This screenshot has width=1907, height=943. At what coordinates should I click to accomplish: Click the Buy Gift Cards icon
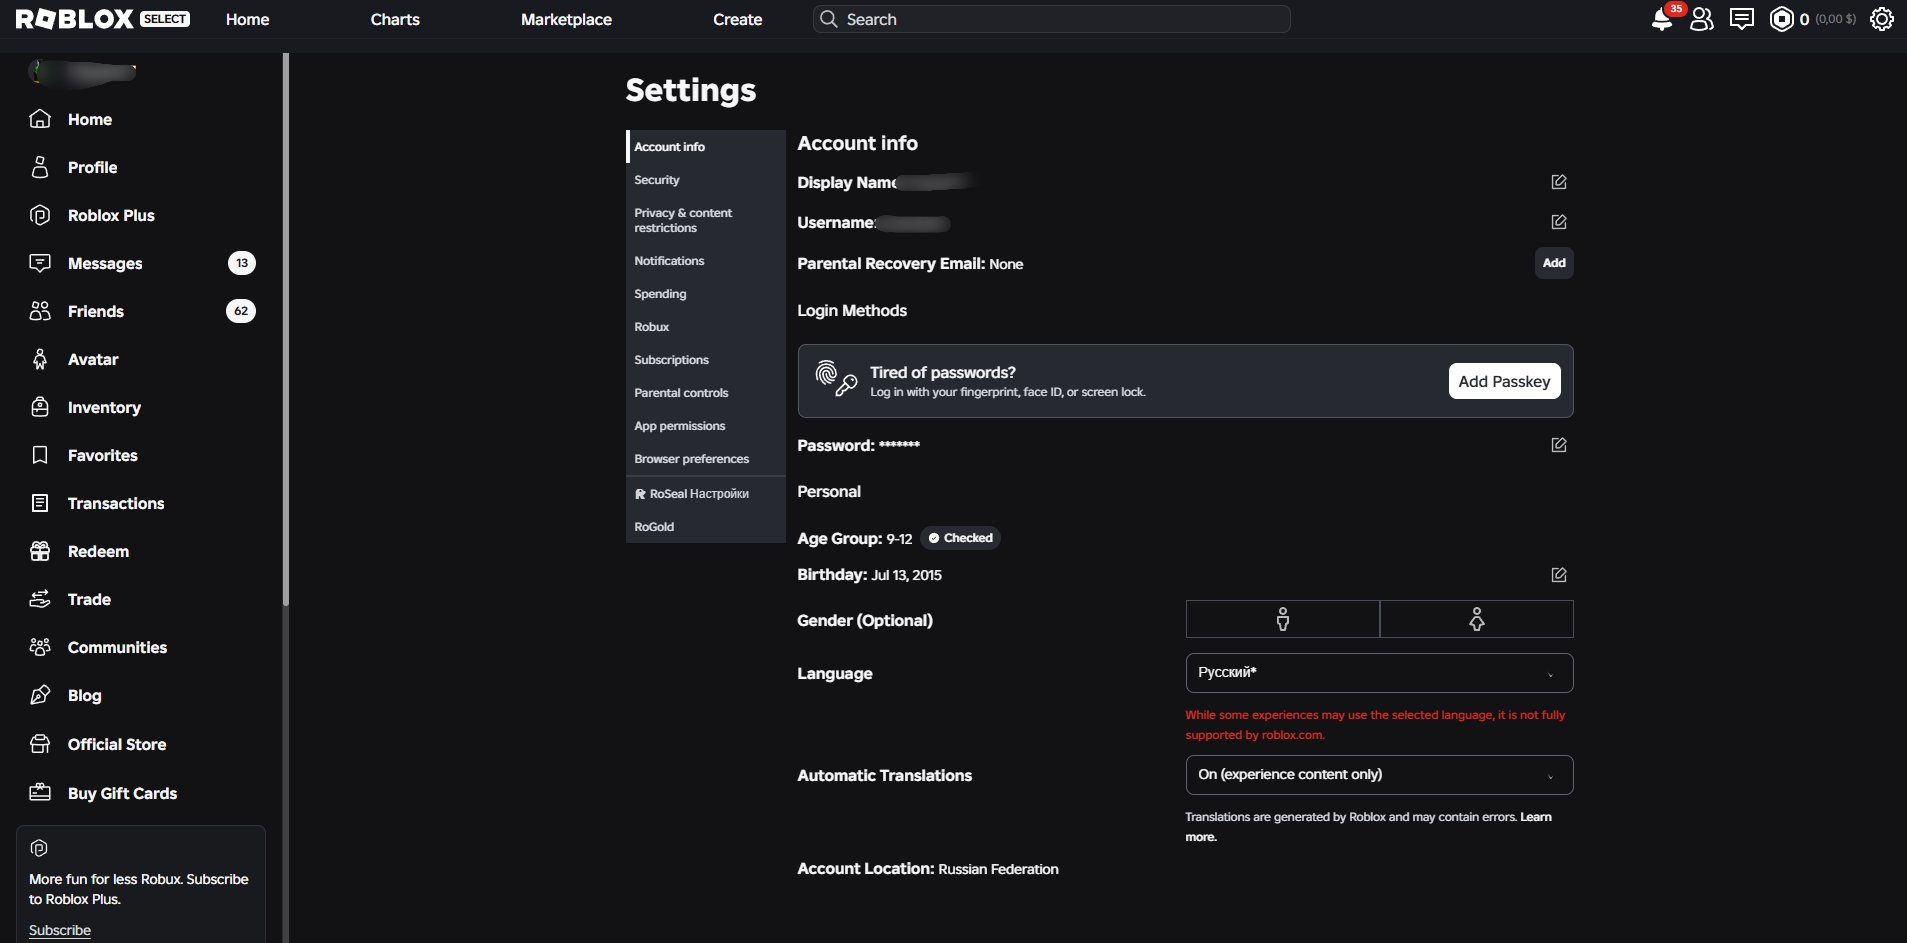click(40, 793)
